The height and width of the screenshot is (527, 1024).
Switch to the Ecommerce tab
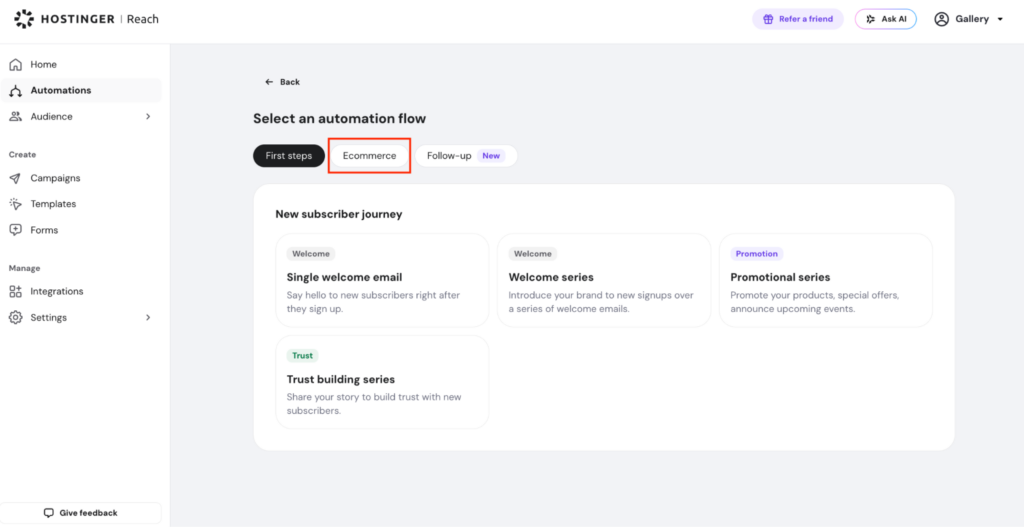(370, 156)
